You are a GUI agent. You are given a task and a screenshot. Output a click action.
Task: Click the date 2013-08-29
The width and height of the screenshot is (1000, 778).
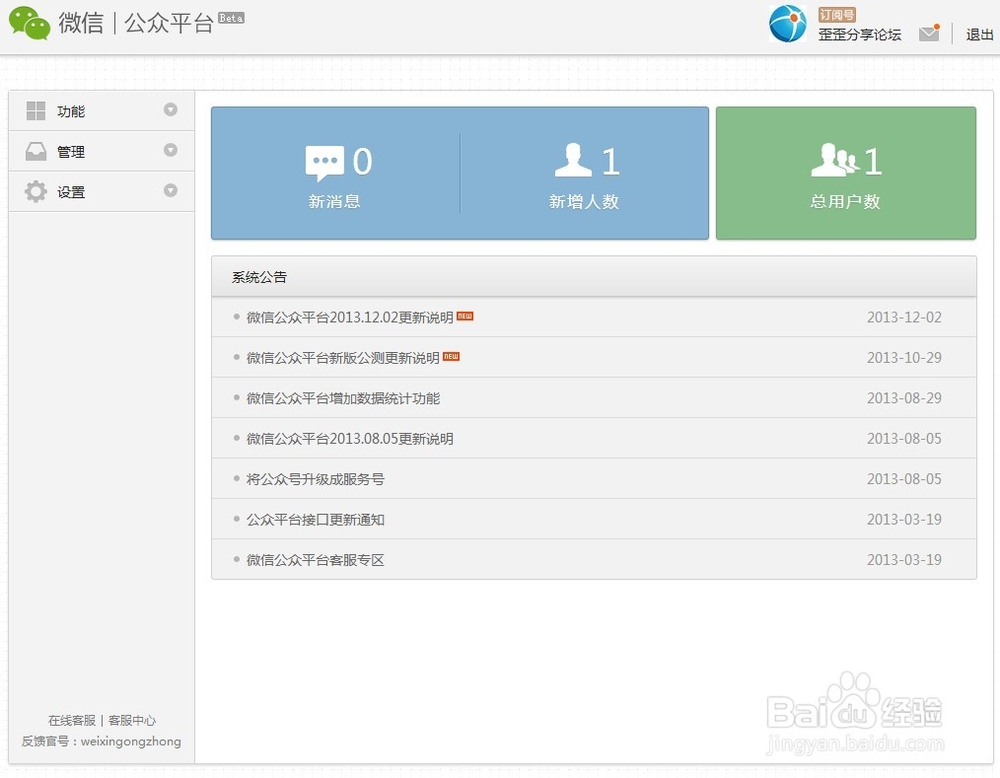pyautogui.click(x=904, y=398)
